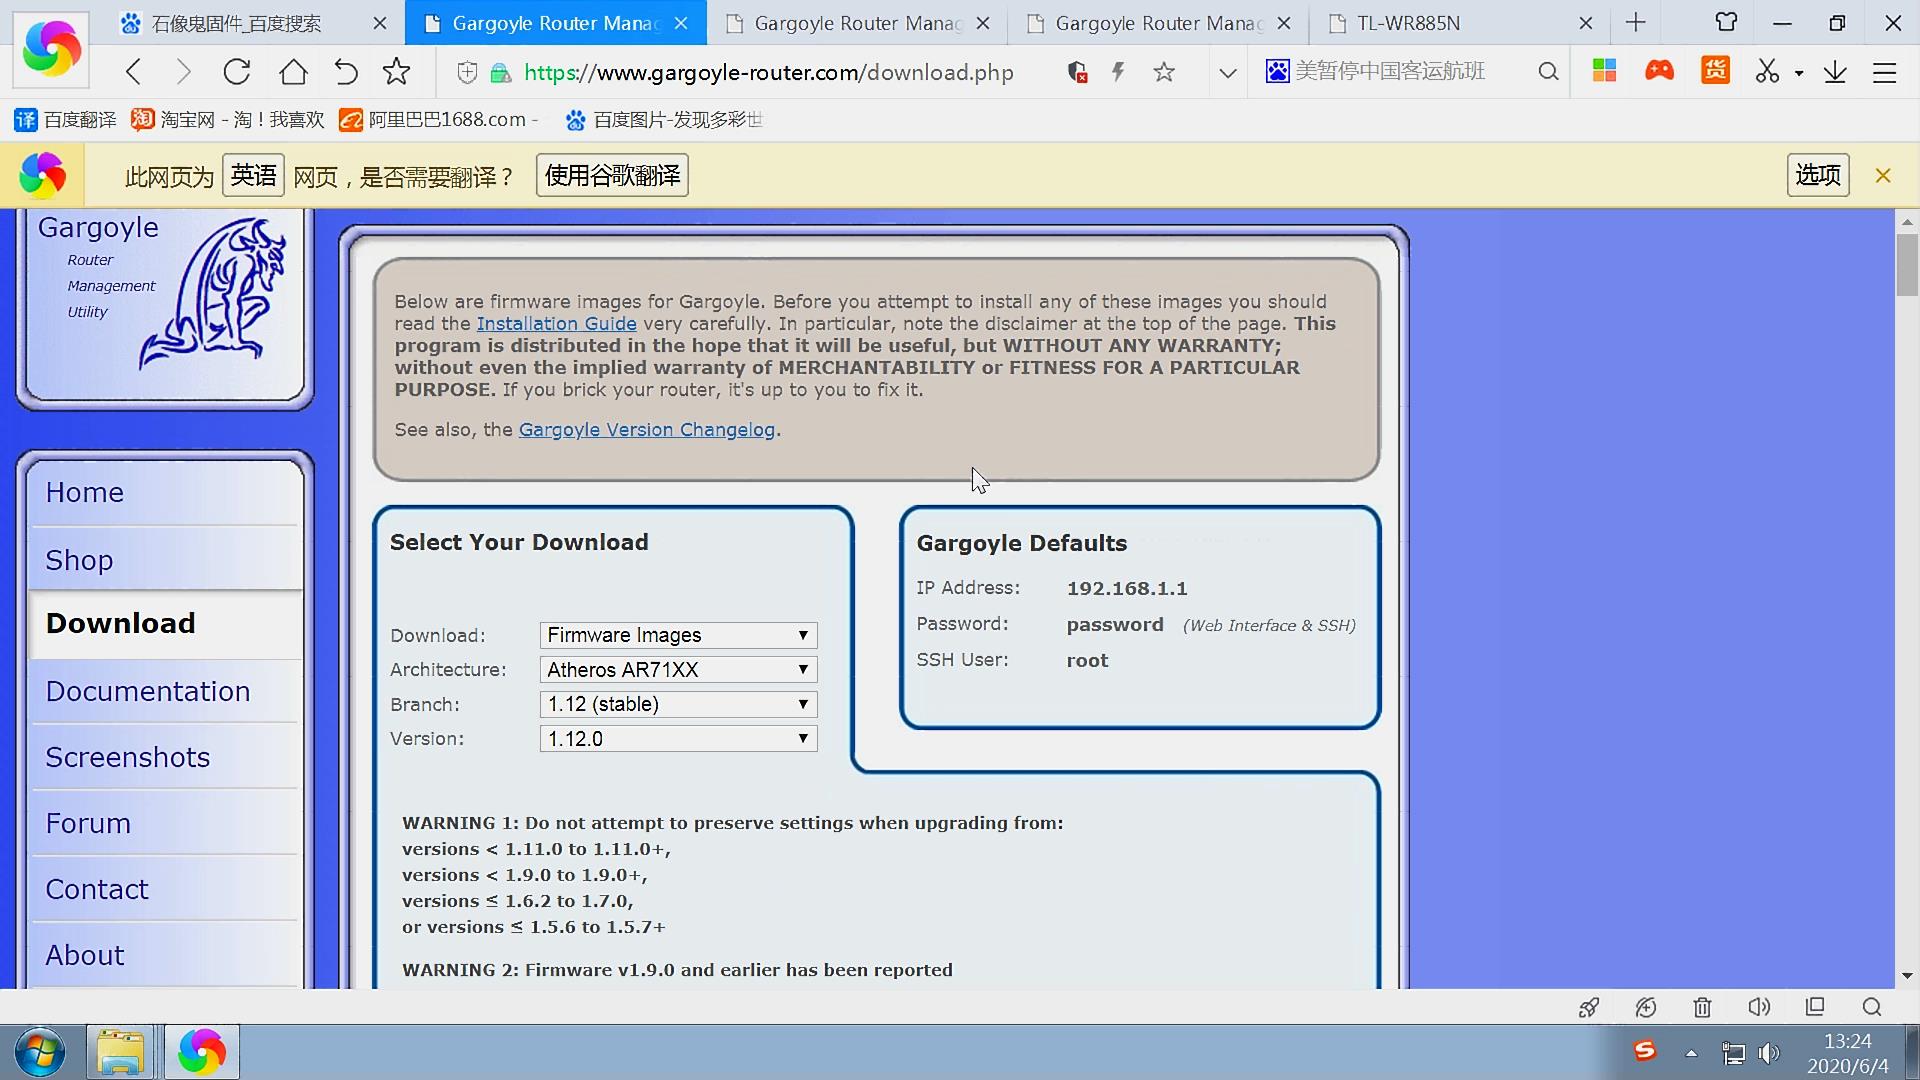Screen dimensions: 1920x1080
Task: Click the trash icon in status bar
Action: click(1702, 1007)
